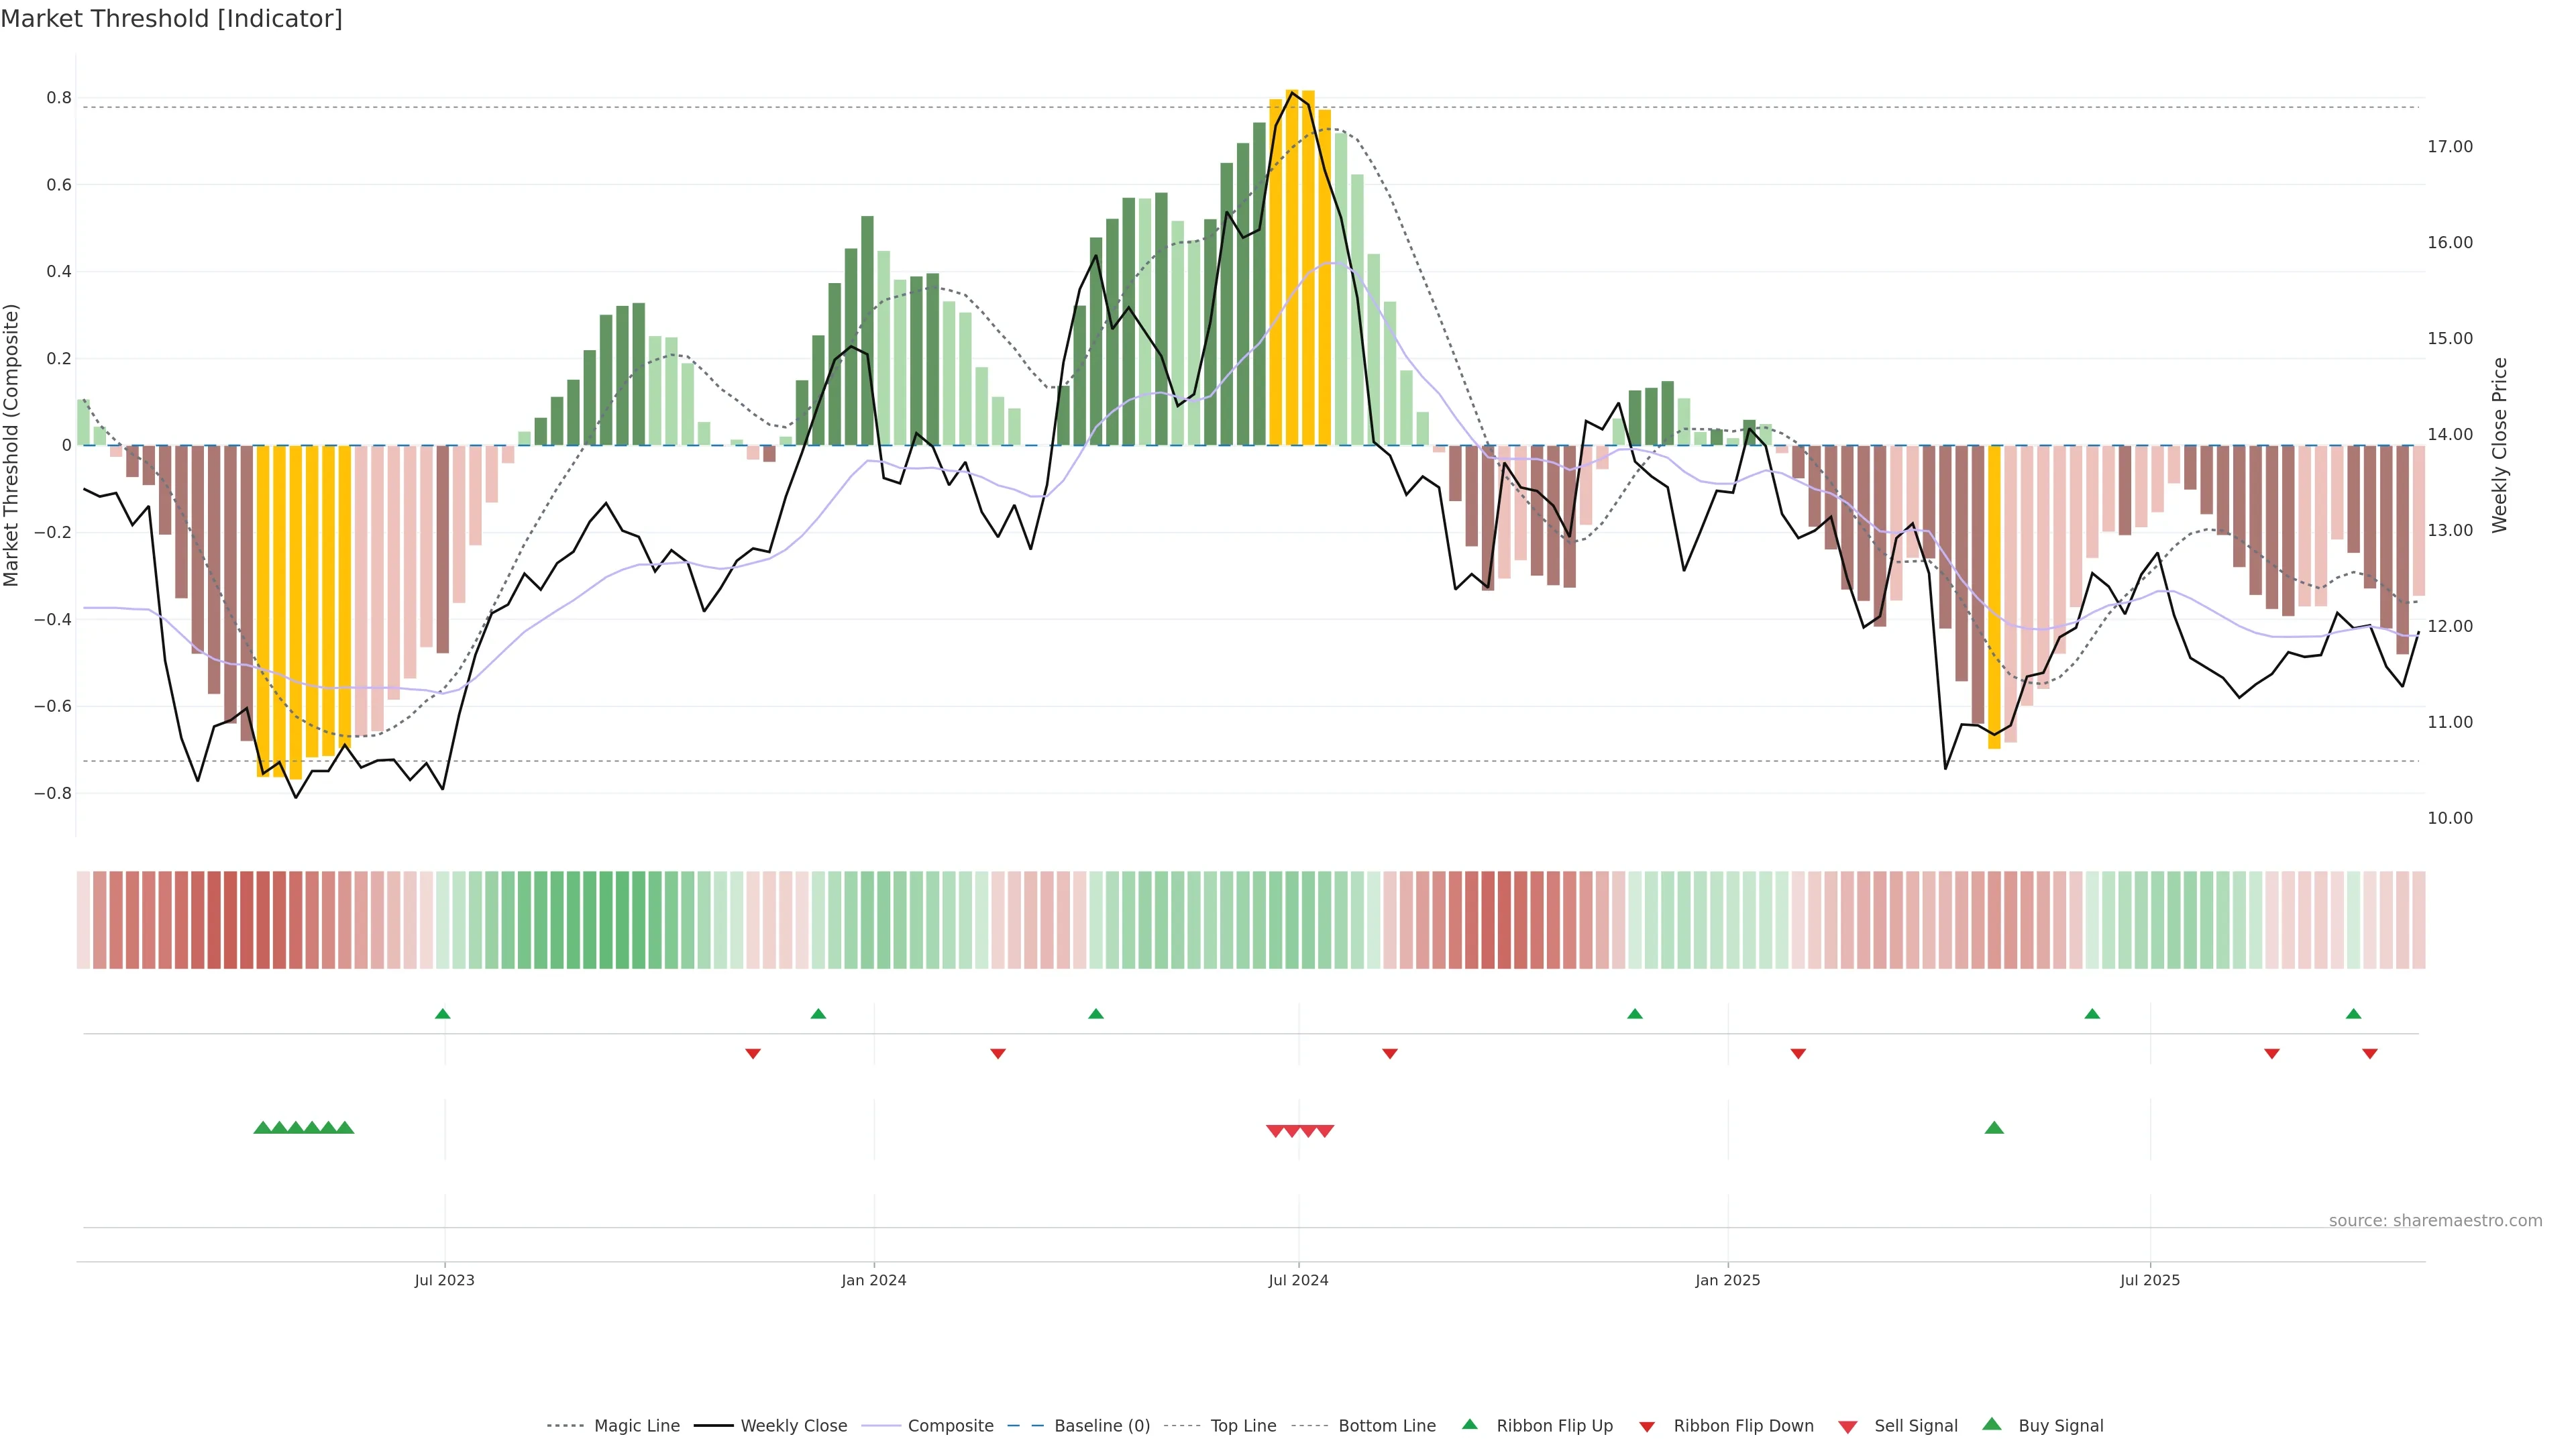
Task: Click the source: sharemaestro.com text
Action: tap(2435, 1221)
